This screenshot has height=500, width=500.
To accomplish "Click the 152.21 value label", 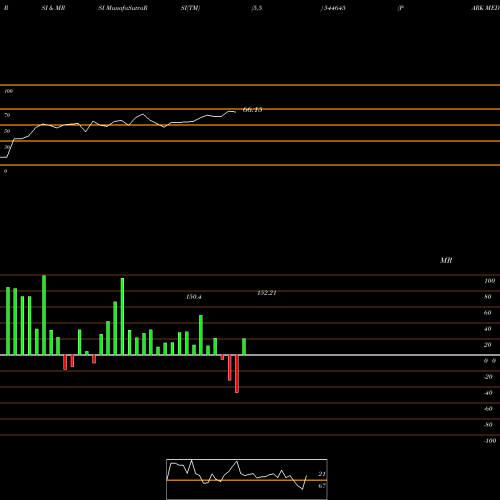I will click(x=267, y=293).
